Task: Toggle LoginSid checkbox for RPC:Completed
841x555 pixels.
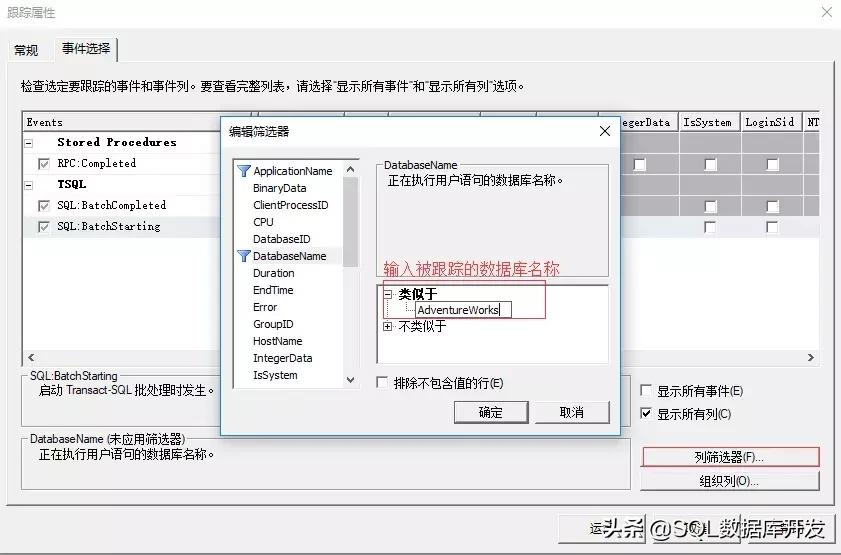Action: click(772, 164)
